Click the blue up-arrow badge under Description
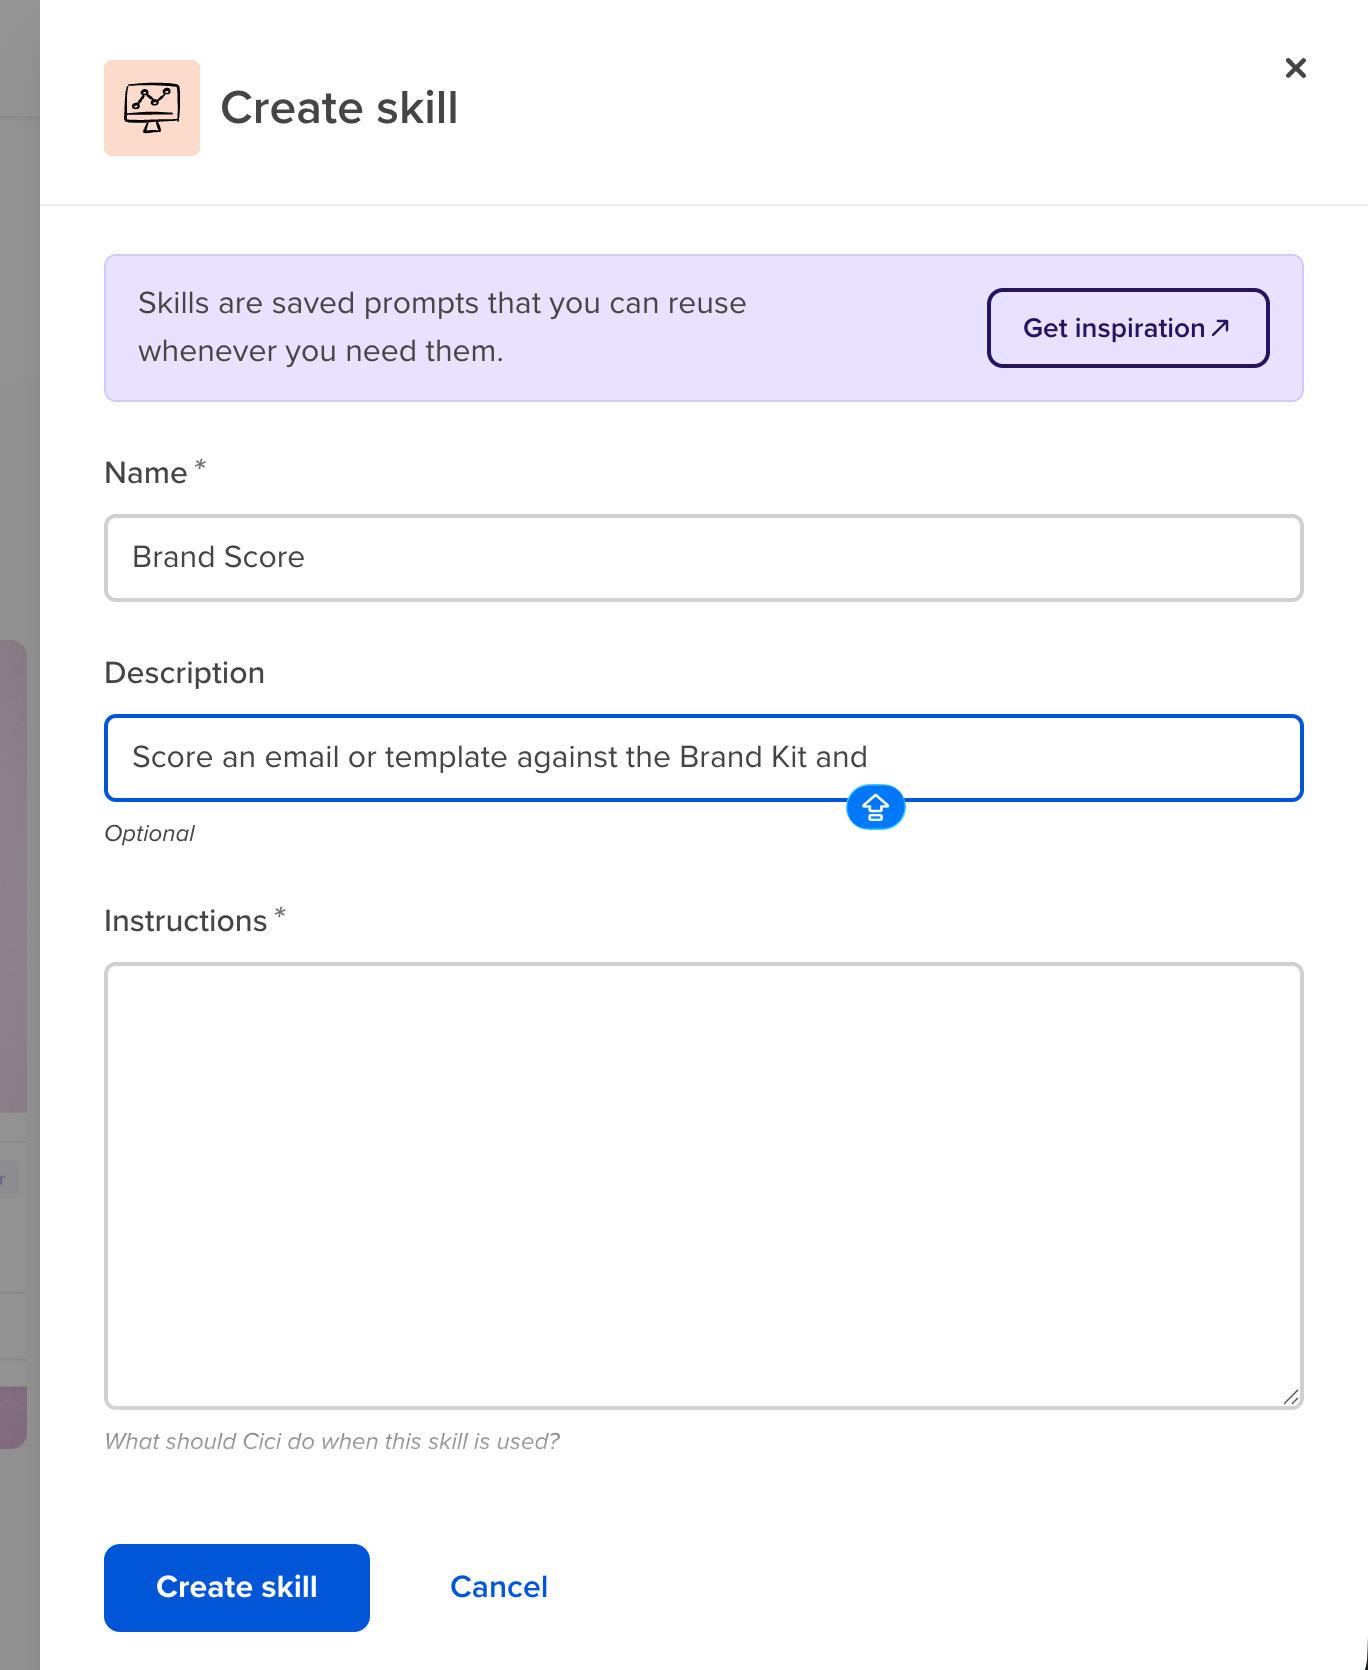 (875, 807)
